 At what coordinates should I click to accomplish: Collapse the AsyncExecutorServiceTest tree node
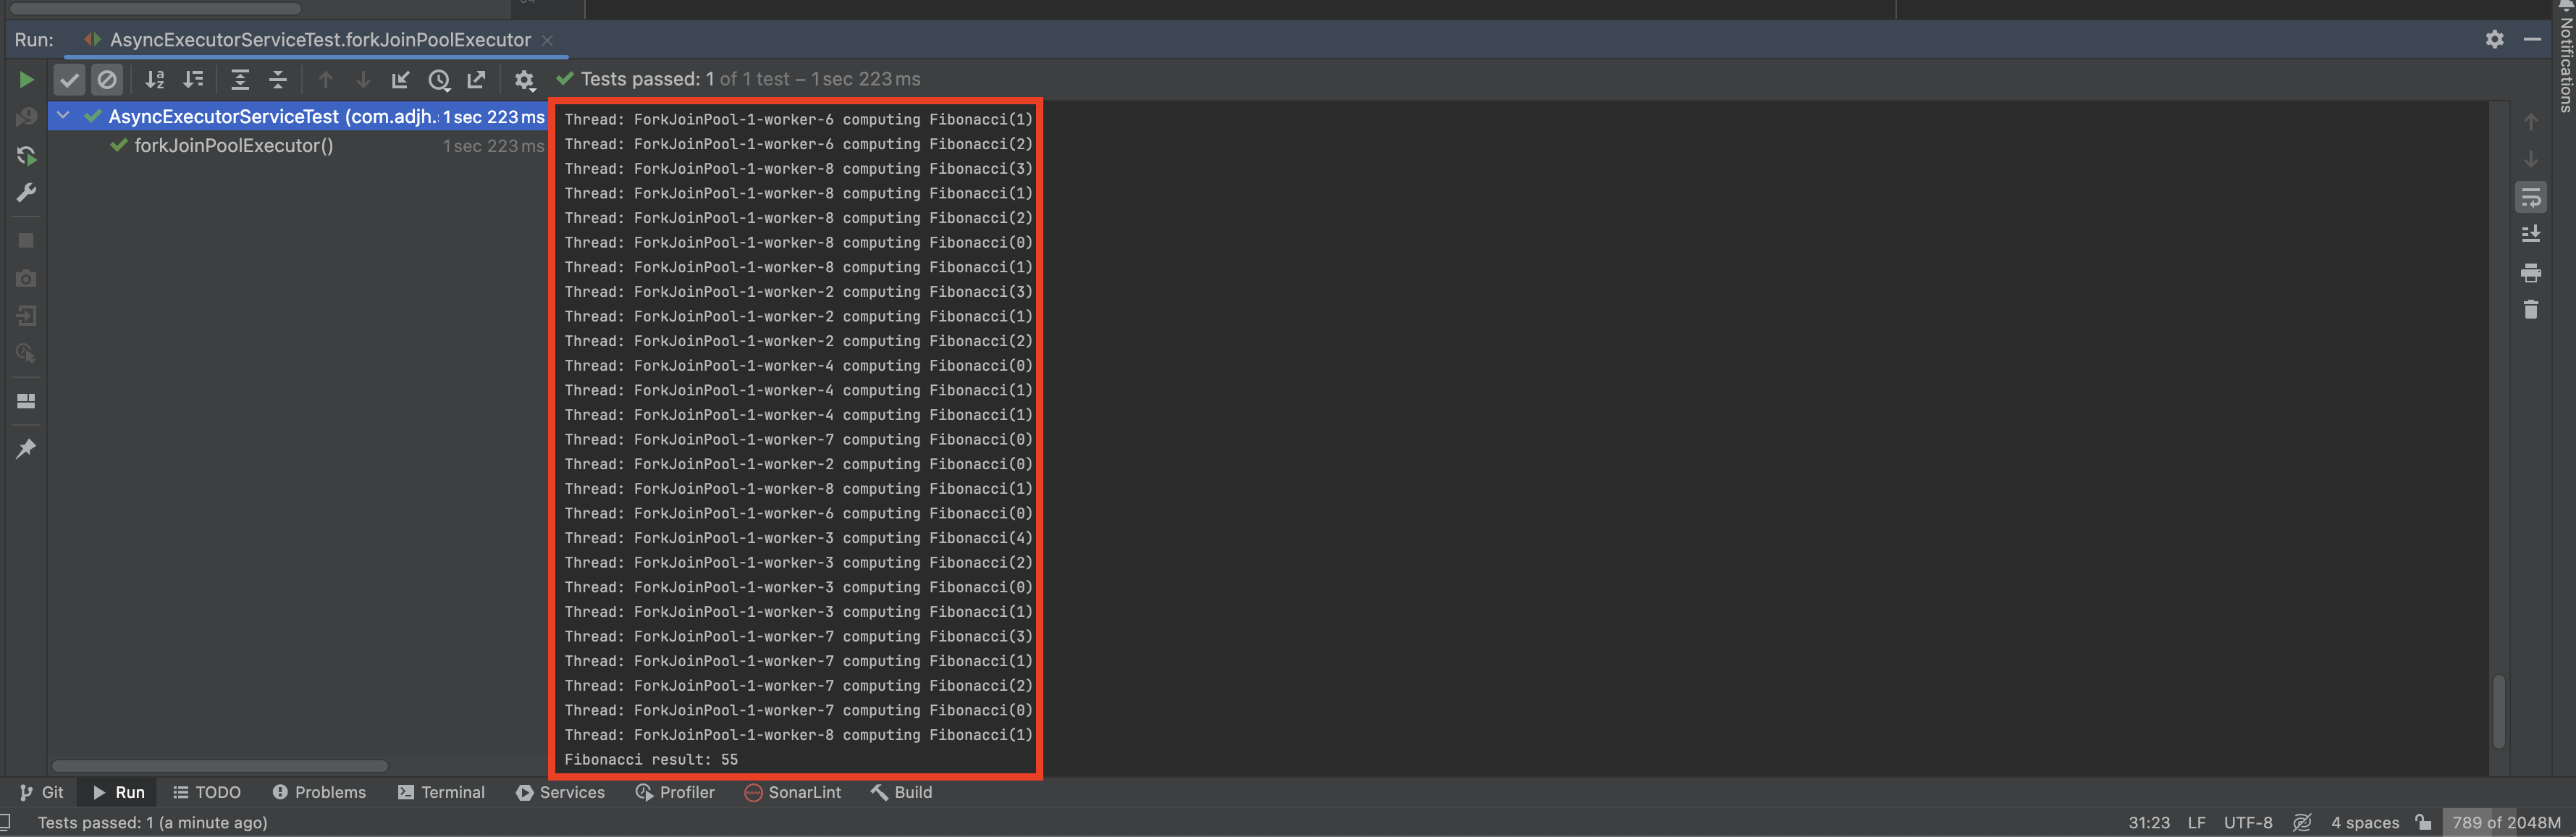click(x=63, y=116)
